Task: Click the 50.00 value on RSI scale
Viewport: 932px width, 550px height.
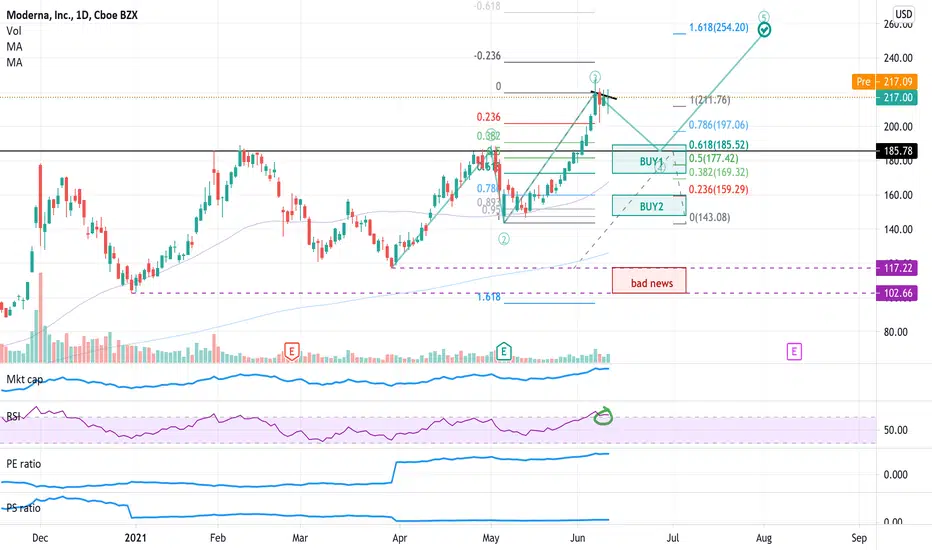Action: click(896, 430)
